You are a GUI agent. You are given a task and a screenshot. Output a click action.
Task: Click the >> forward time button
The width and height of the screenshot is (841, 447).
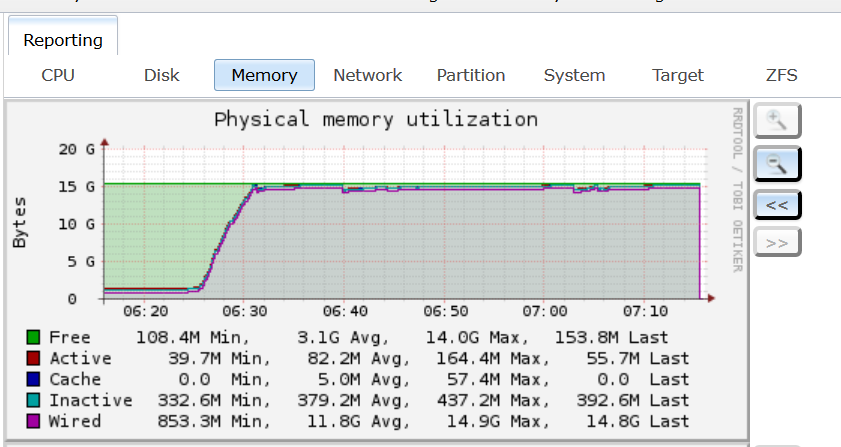777,241
